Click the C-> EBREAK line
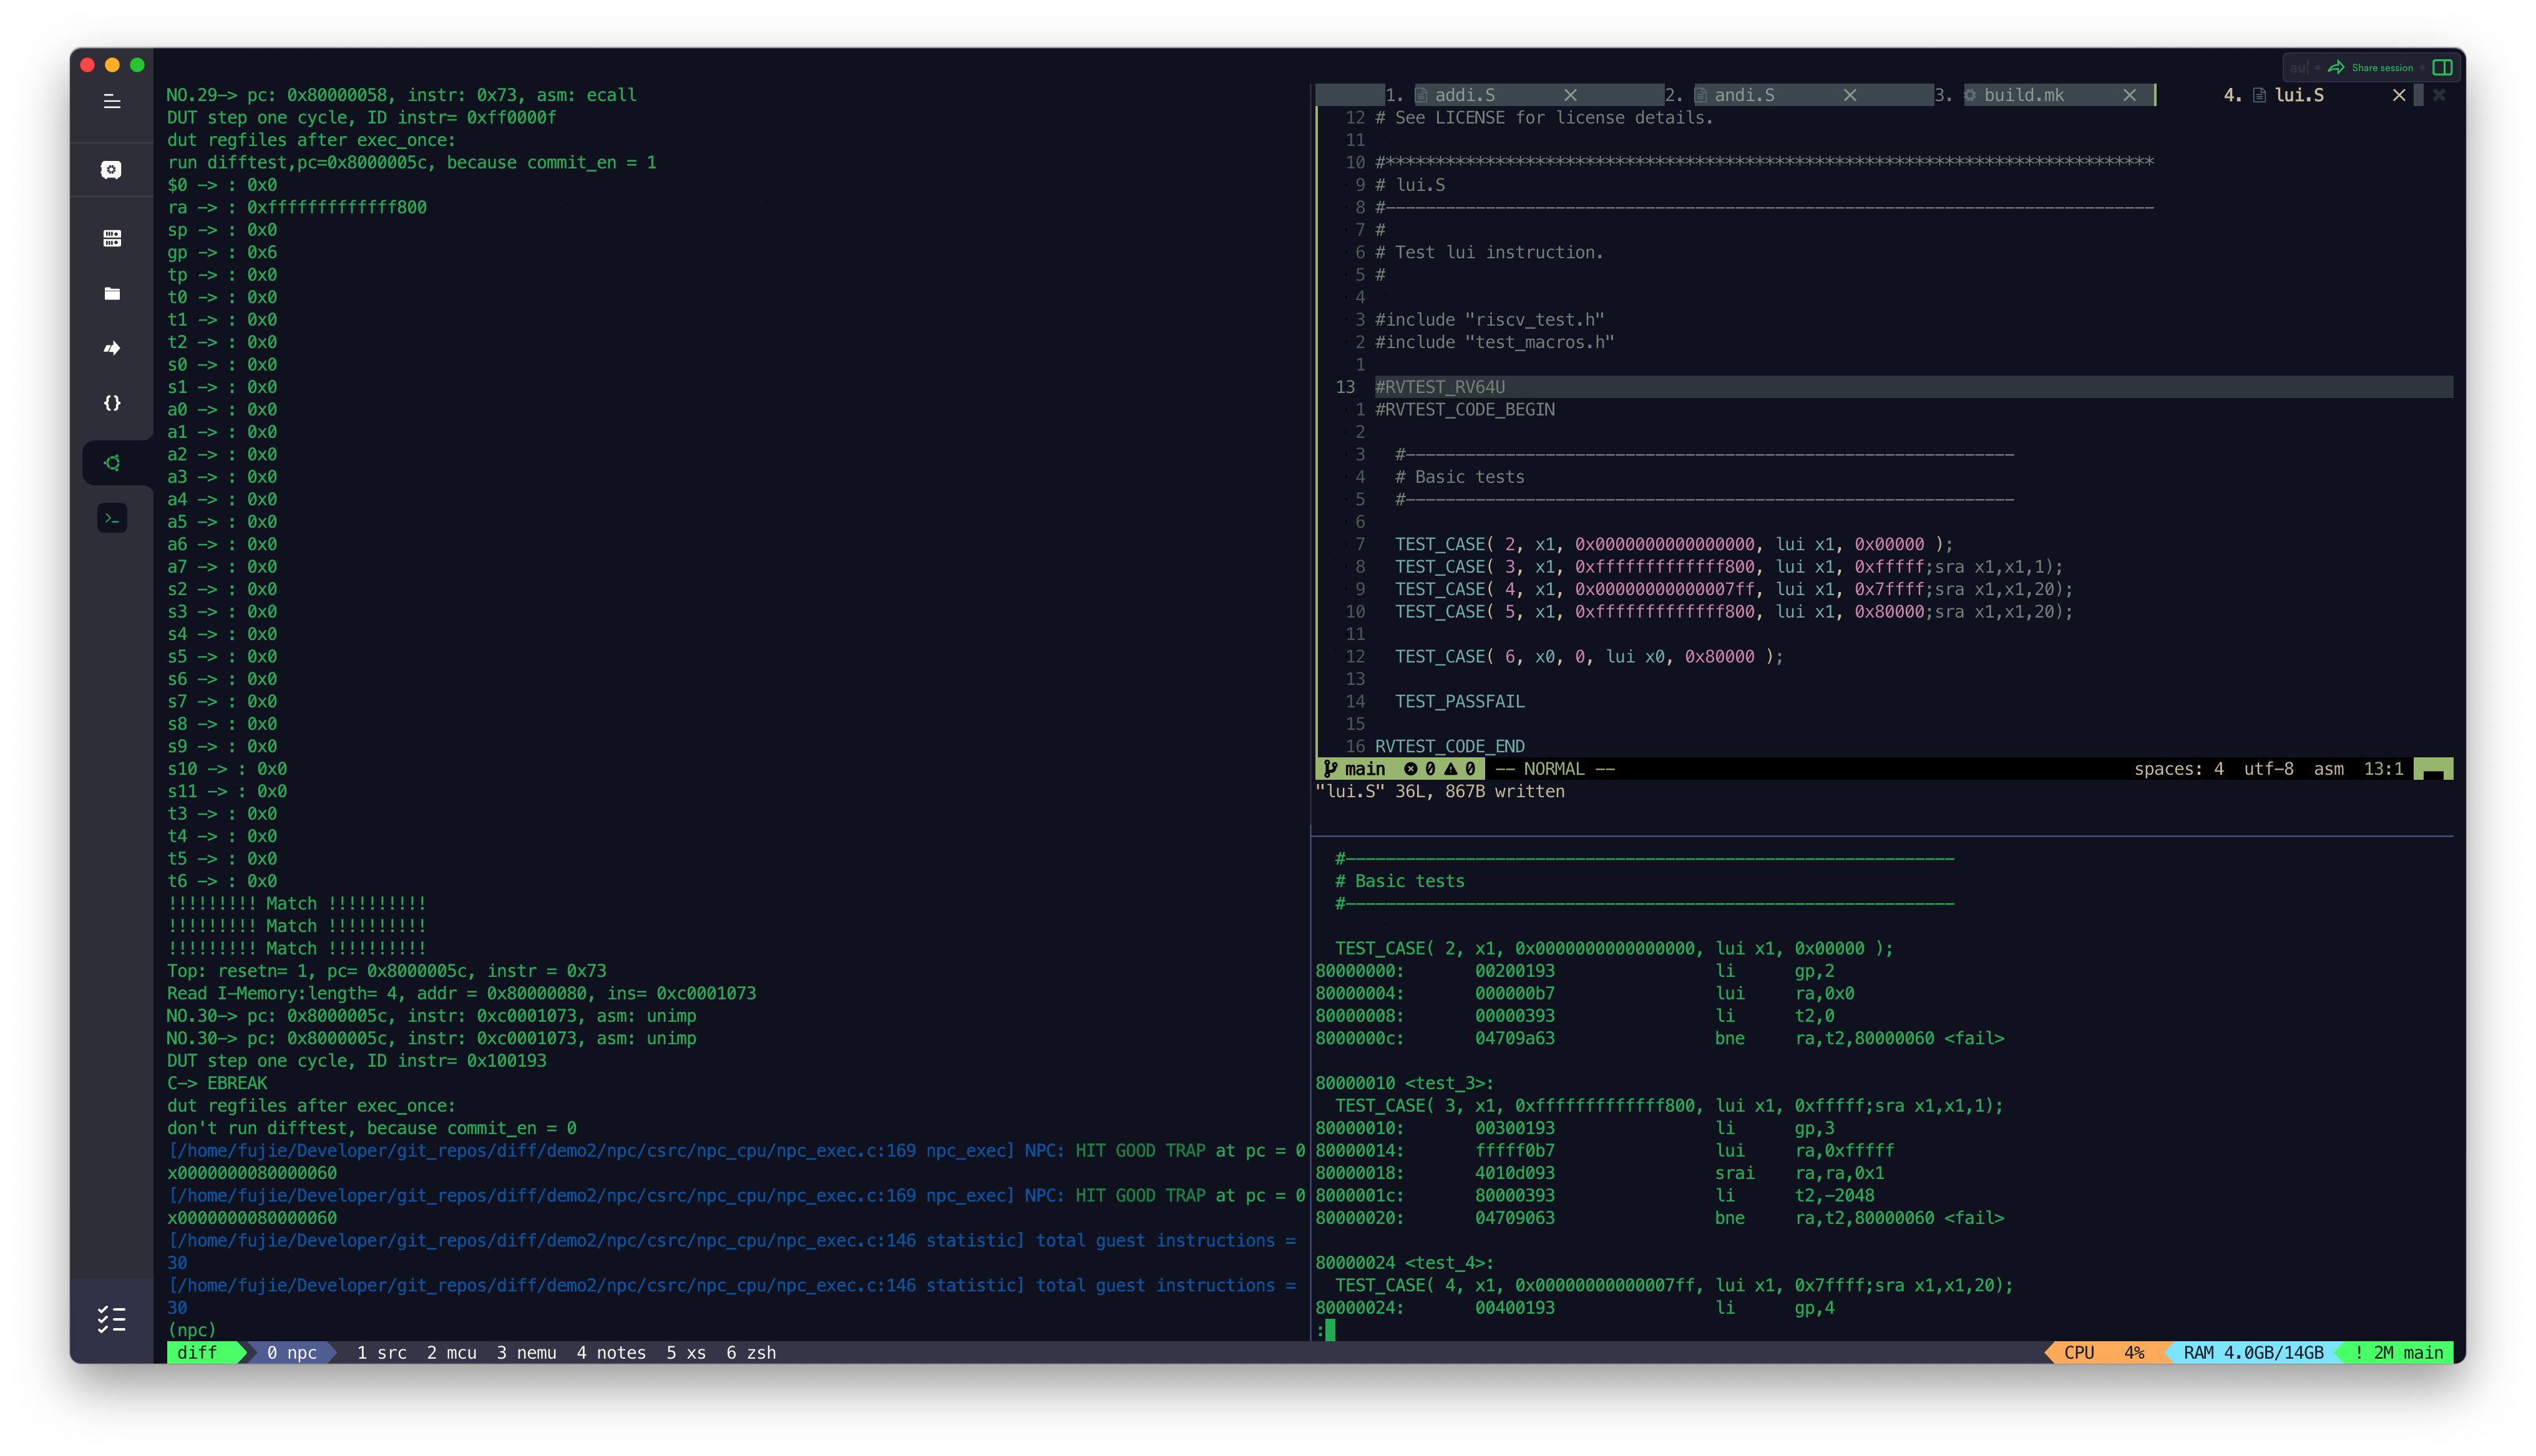The width and height of the screenshot is (2536, 1456). point(217,1083)
